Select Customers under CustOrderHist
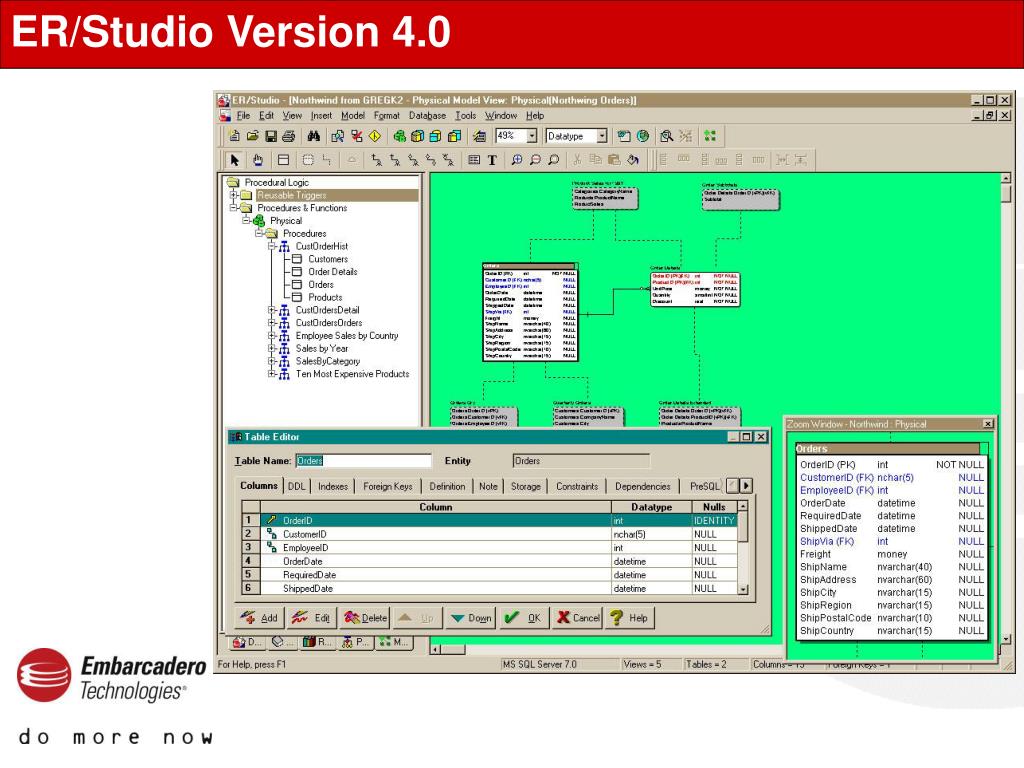 (328, 259)
